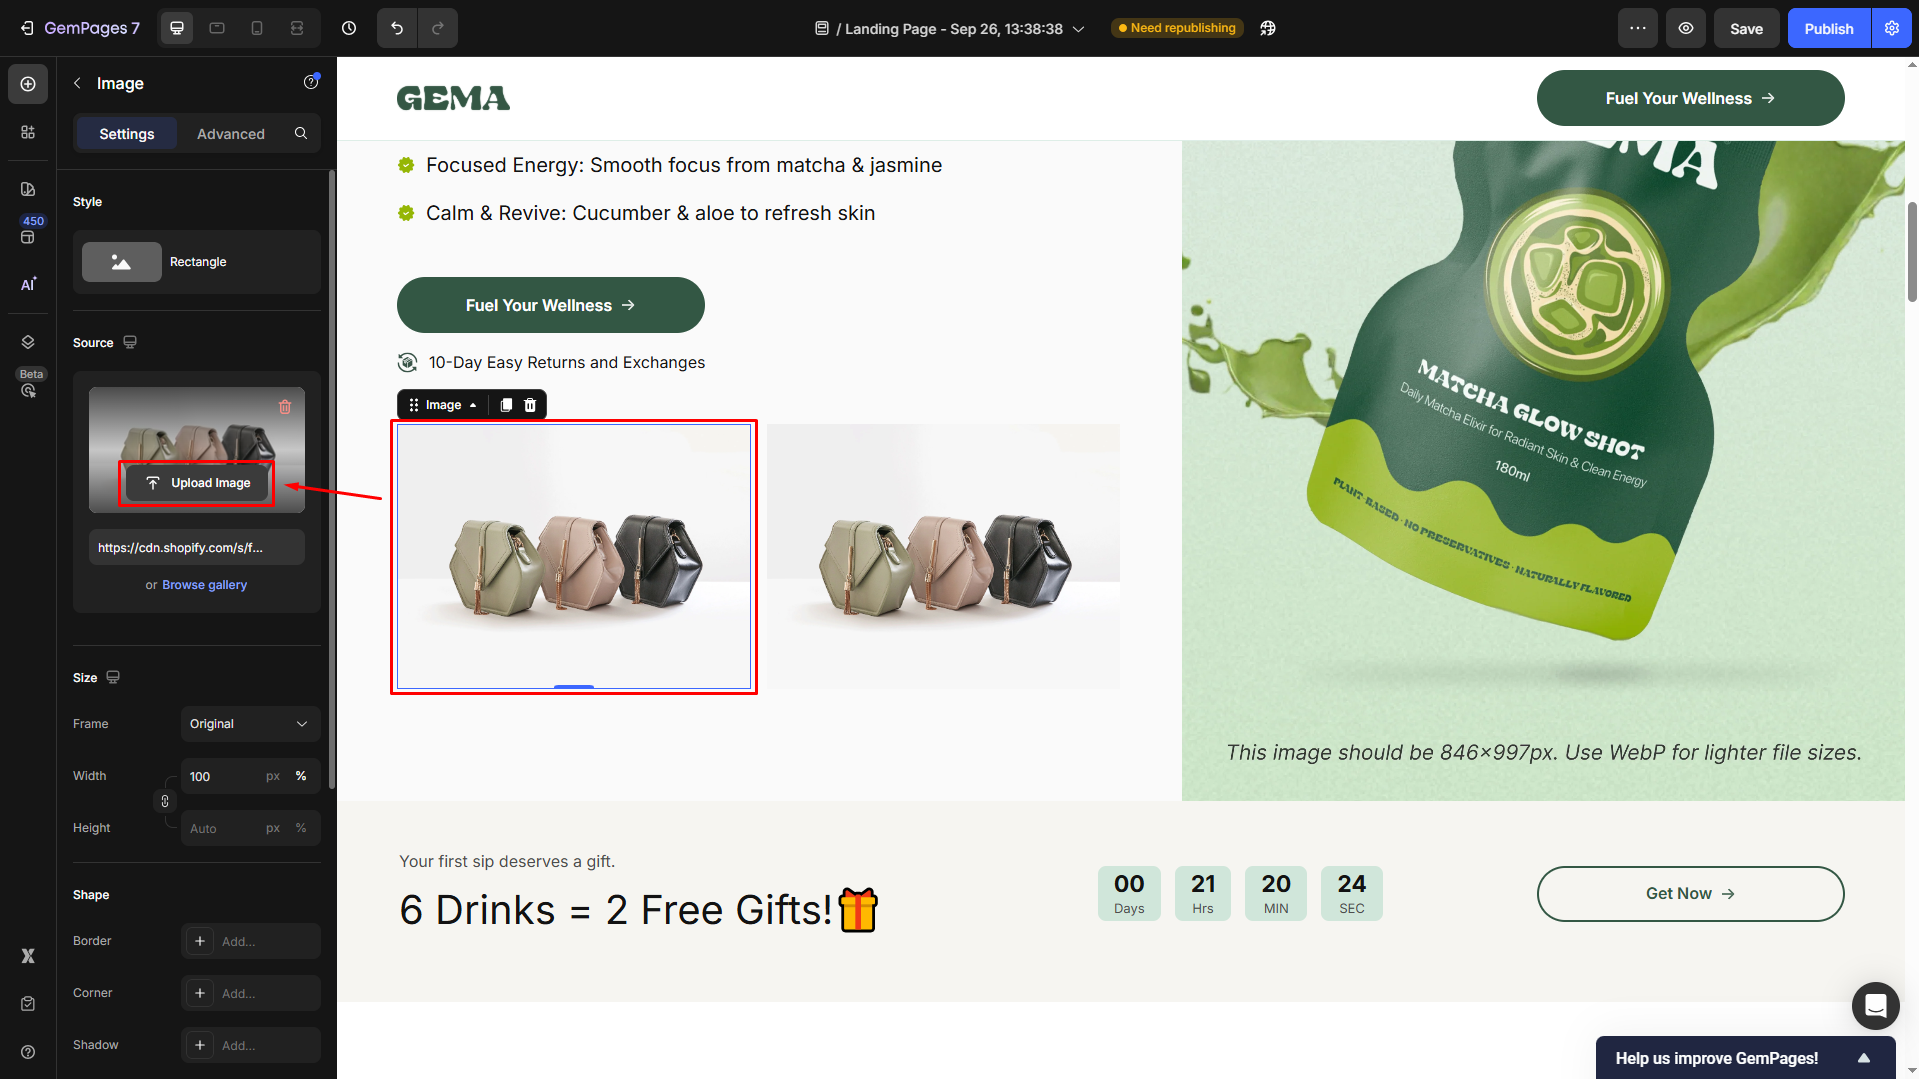Viewport: 1919px width, 1079px height.
Task: Expand the Help us improve GemPages panel
Action: coord(1863,1058)
